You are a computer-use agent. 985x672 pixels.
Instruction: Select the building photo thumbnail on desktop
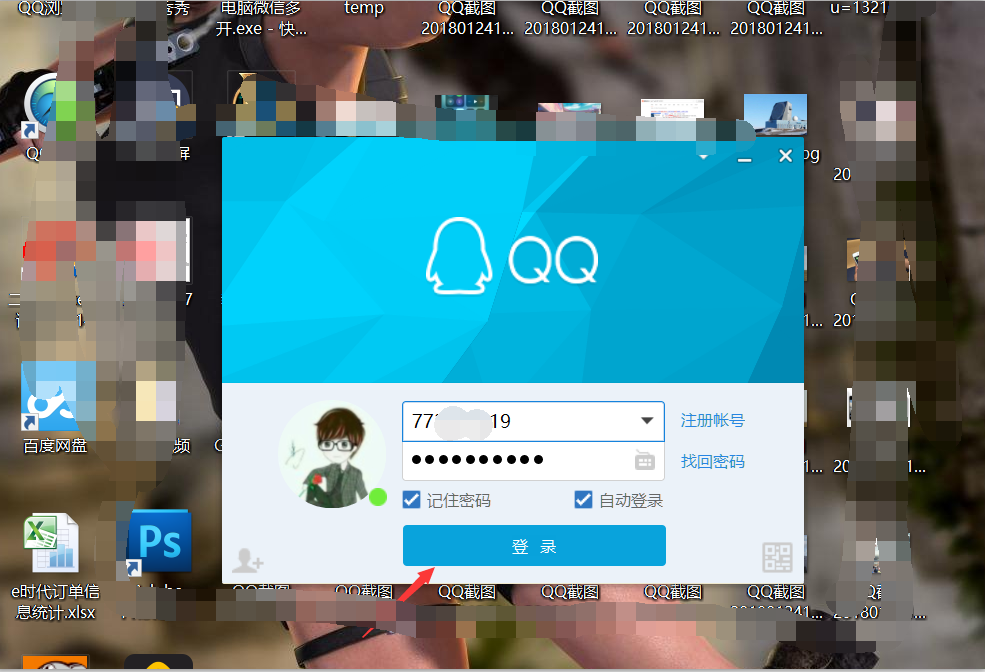tap(775, 114)
